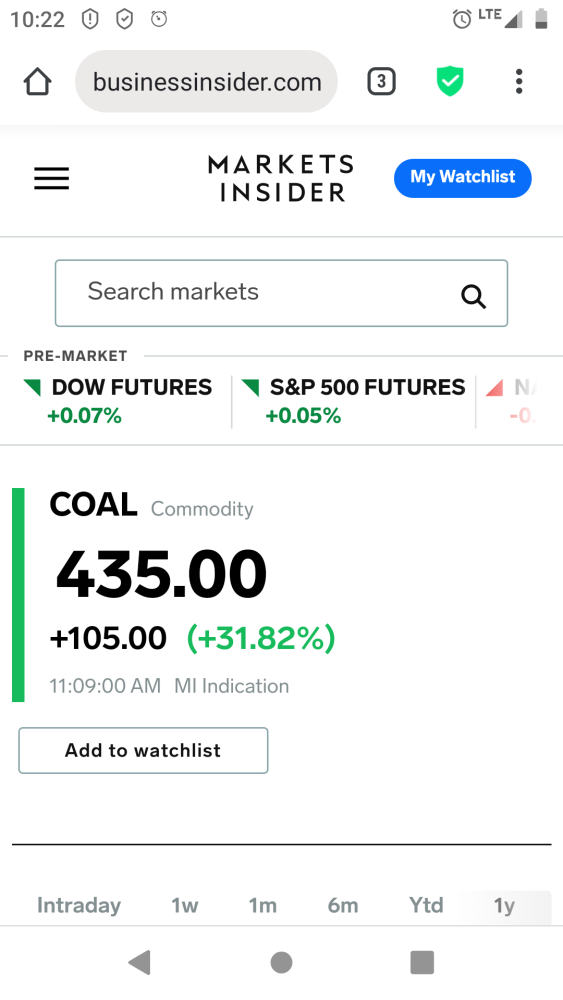Add Coal to watchlist
The width and height of the screenshot is (563, 1000).
tap(143, 751)
